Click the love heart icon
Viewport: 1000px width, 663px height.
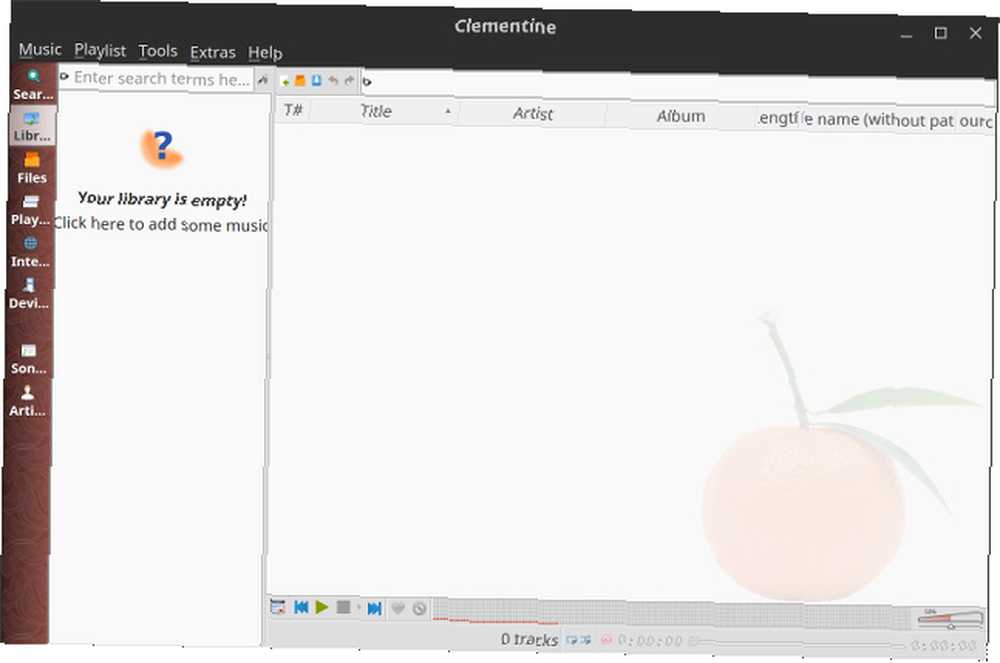398,608
